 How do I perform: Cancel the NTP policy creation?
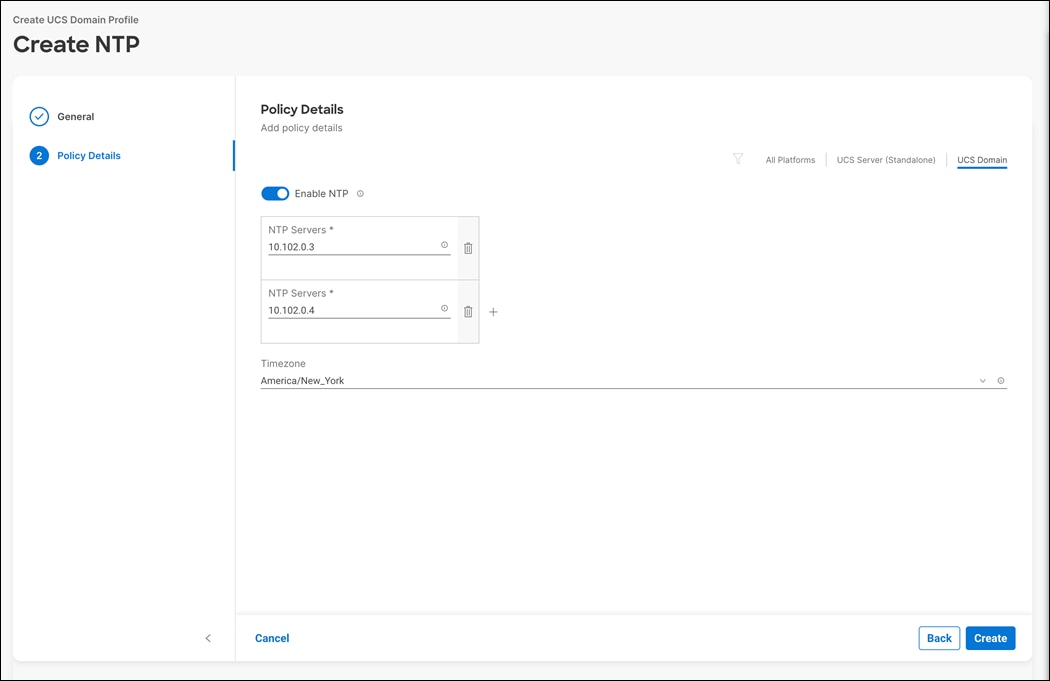[x=272, y=637]
